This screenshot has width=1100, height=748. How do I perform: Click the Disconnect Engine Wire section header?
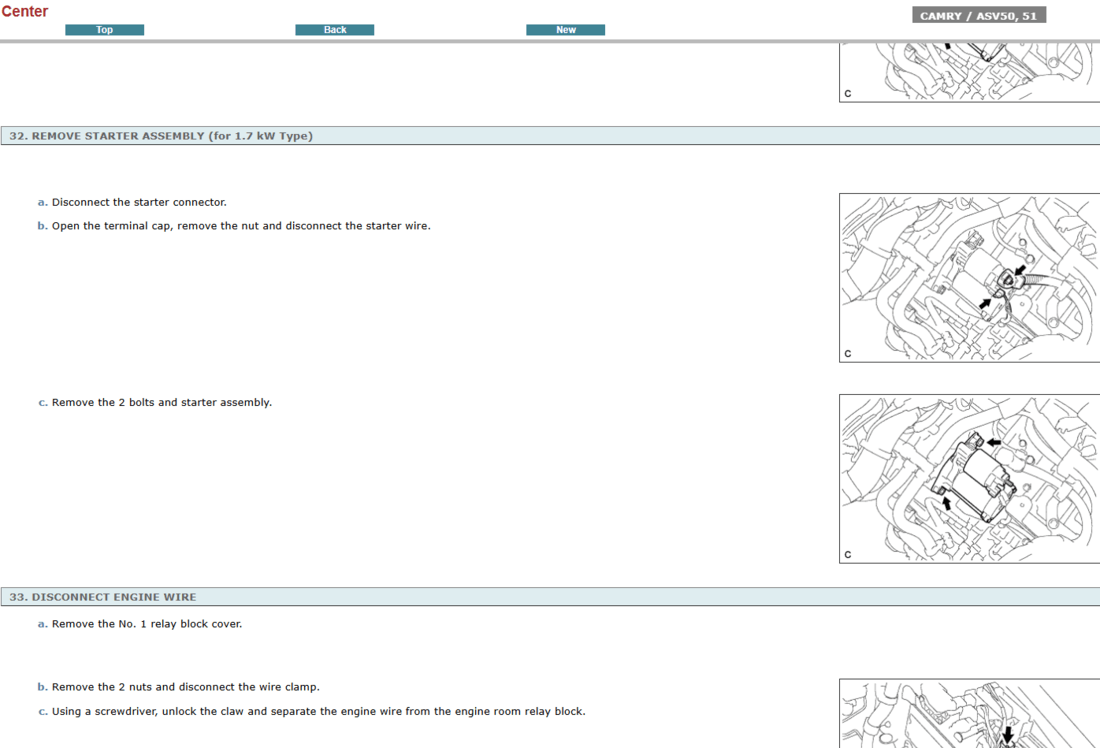click(103, 597)
